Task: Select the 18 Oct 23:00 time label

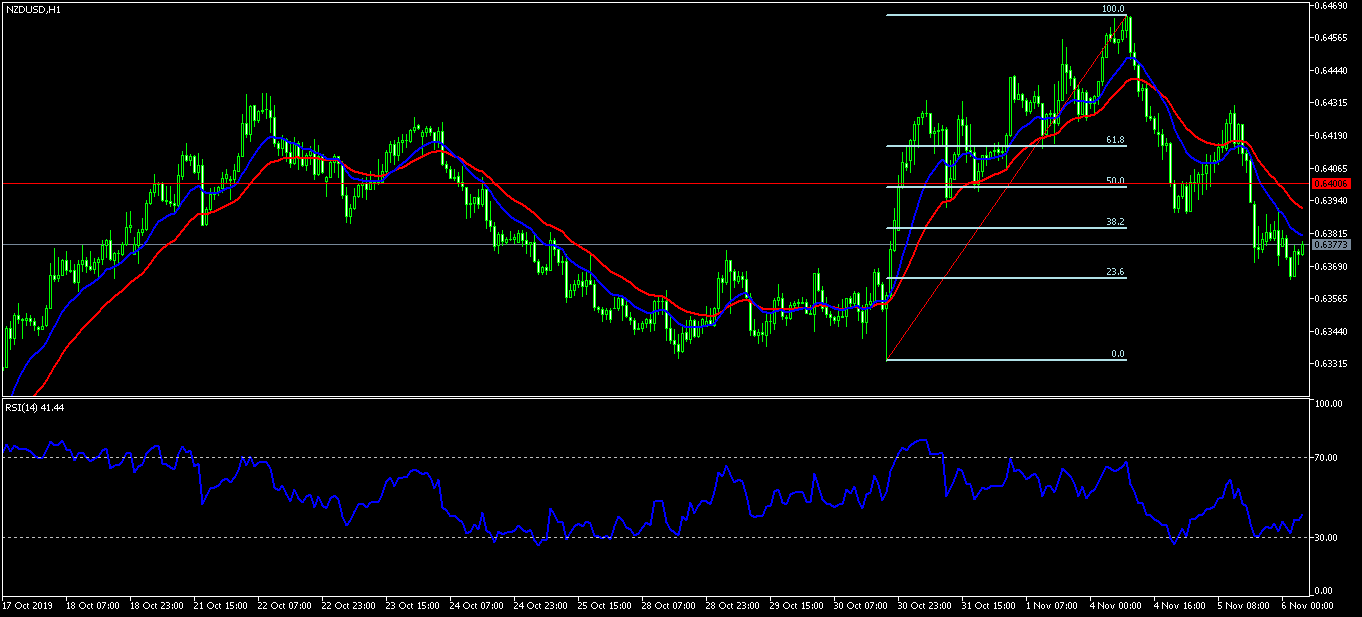Action: pyautogui.click(x=156, y=606)
